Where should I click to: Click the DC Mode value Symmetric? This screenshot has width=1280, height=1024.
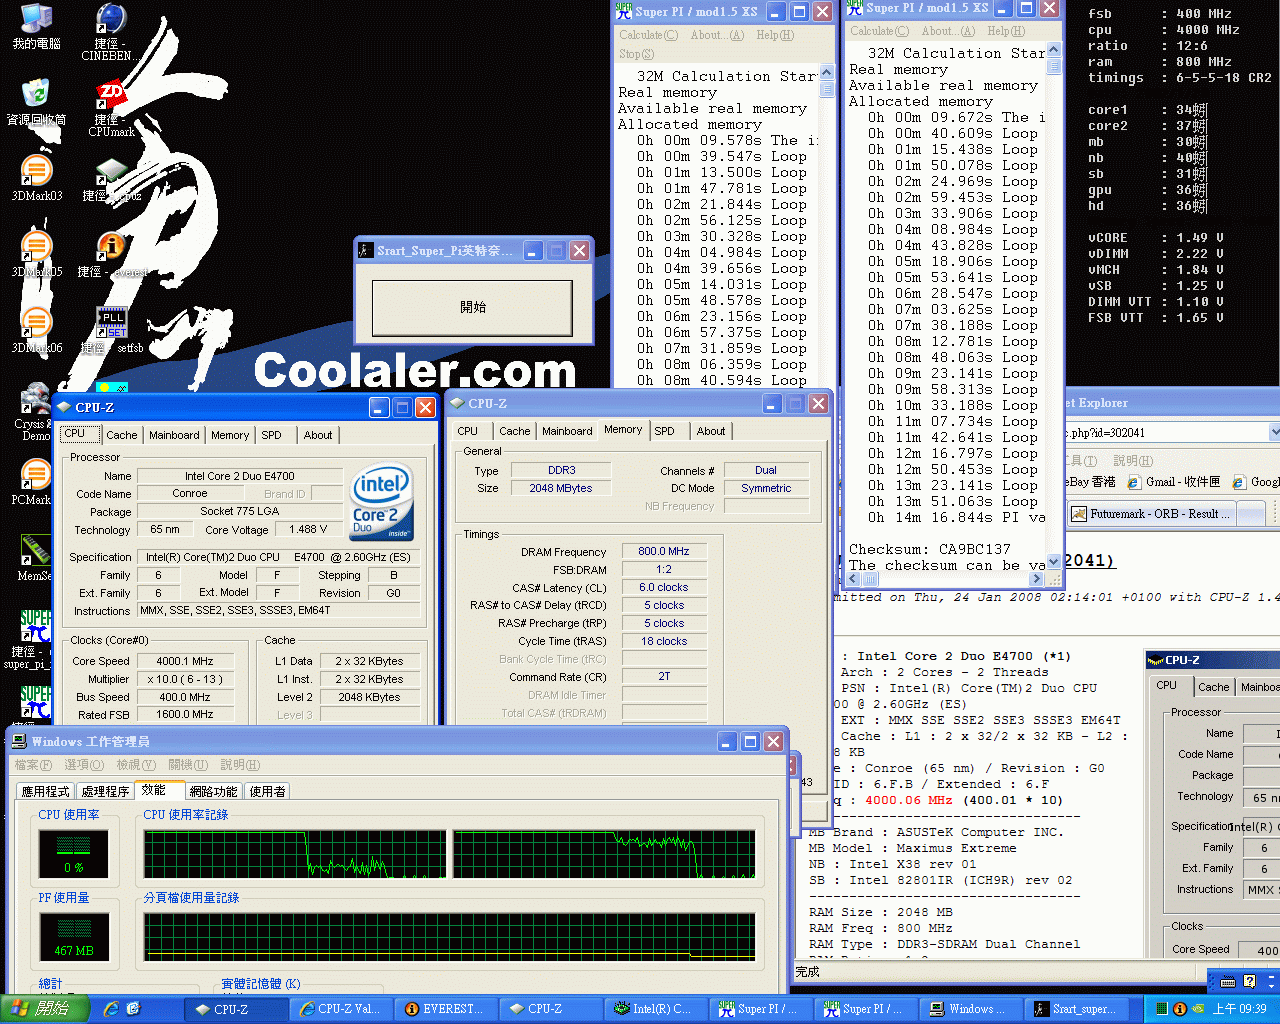pos(766,488)
